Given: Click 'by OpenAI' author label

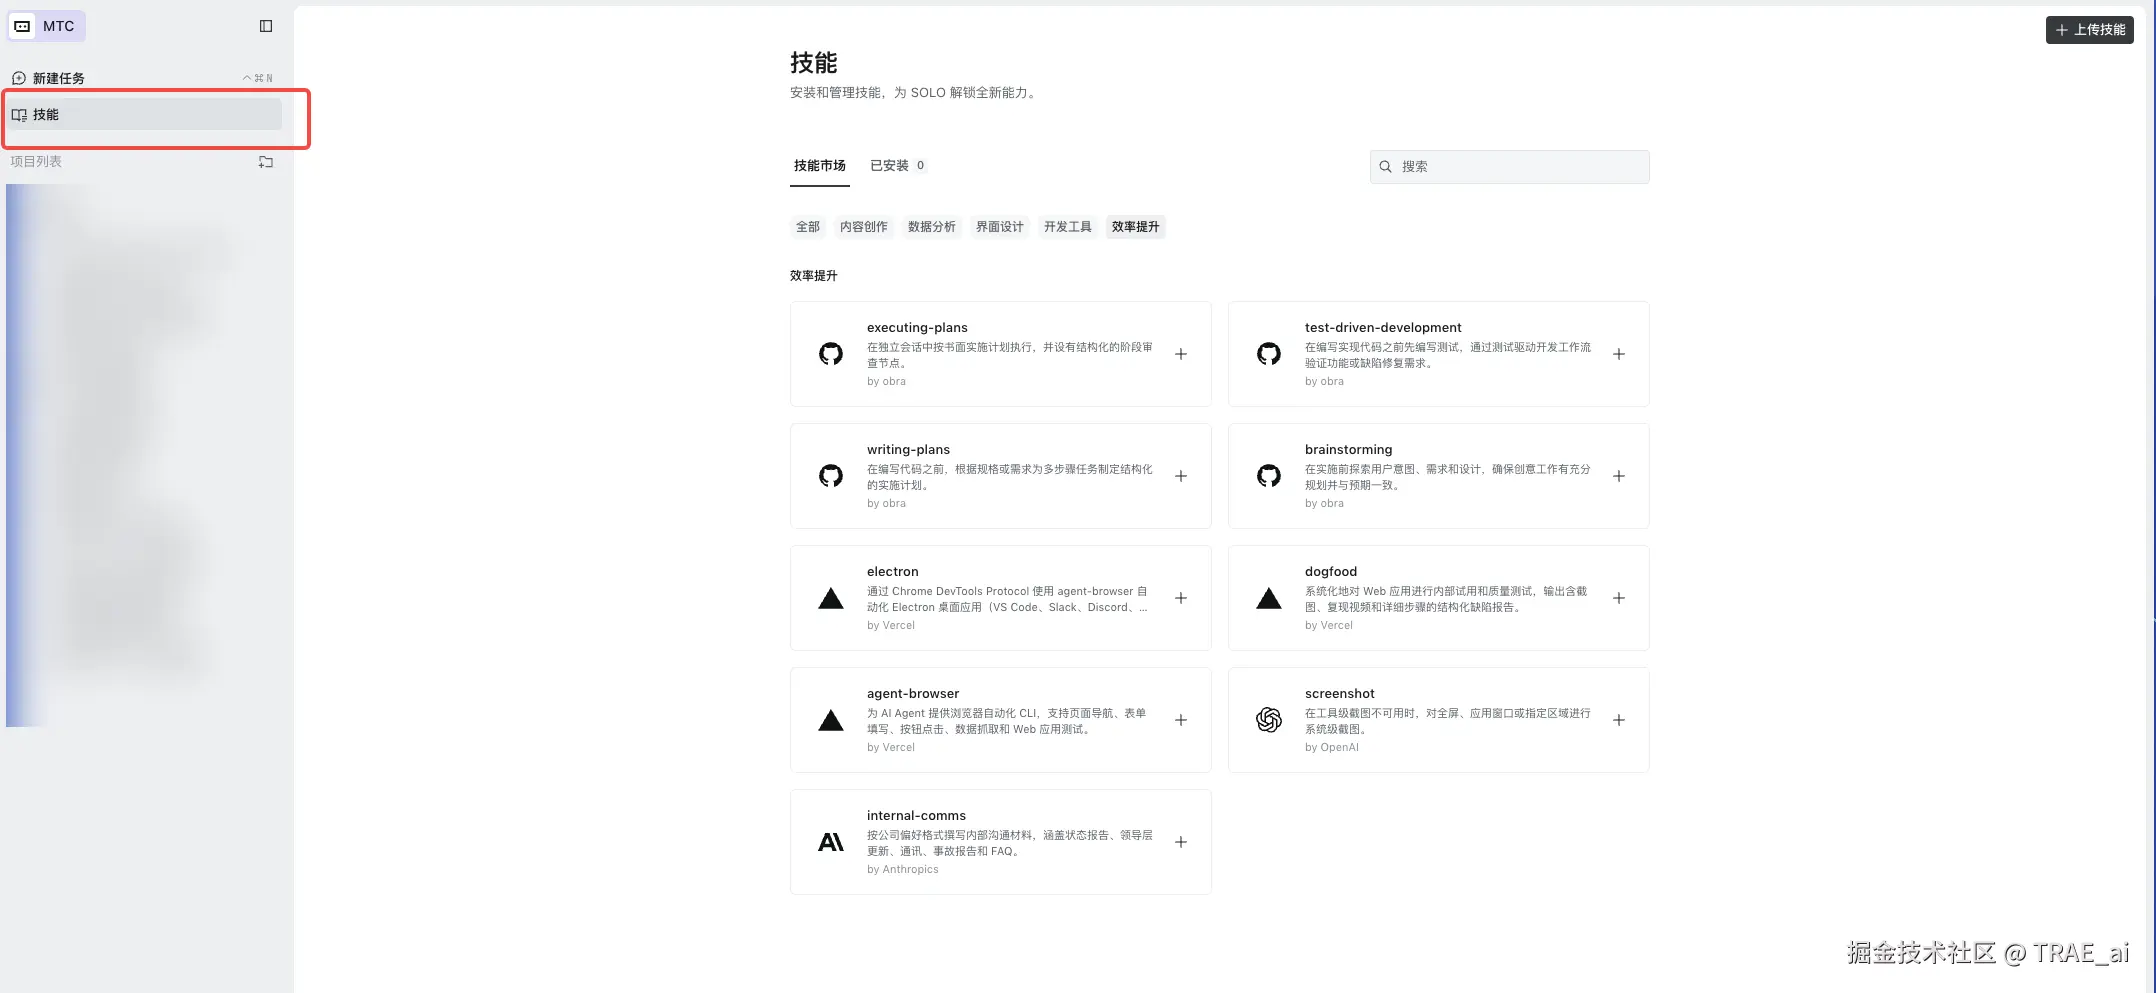Looking at the screenshot, I should click(1332, 748).
